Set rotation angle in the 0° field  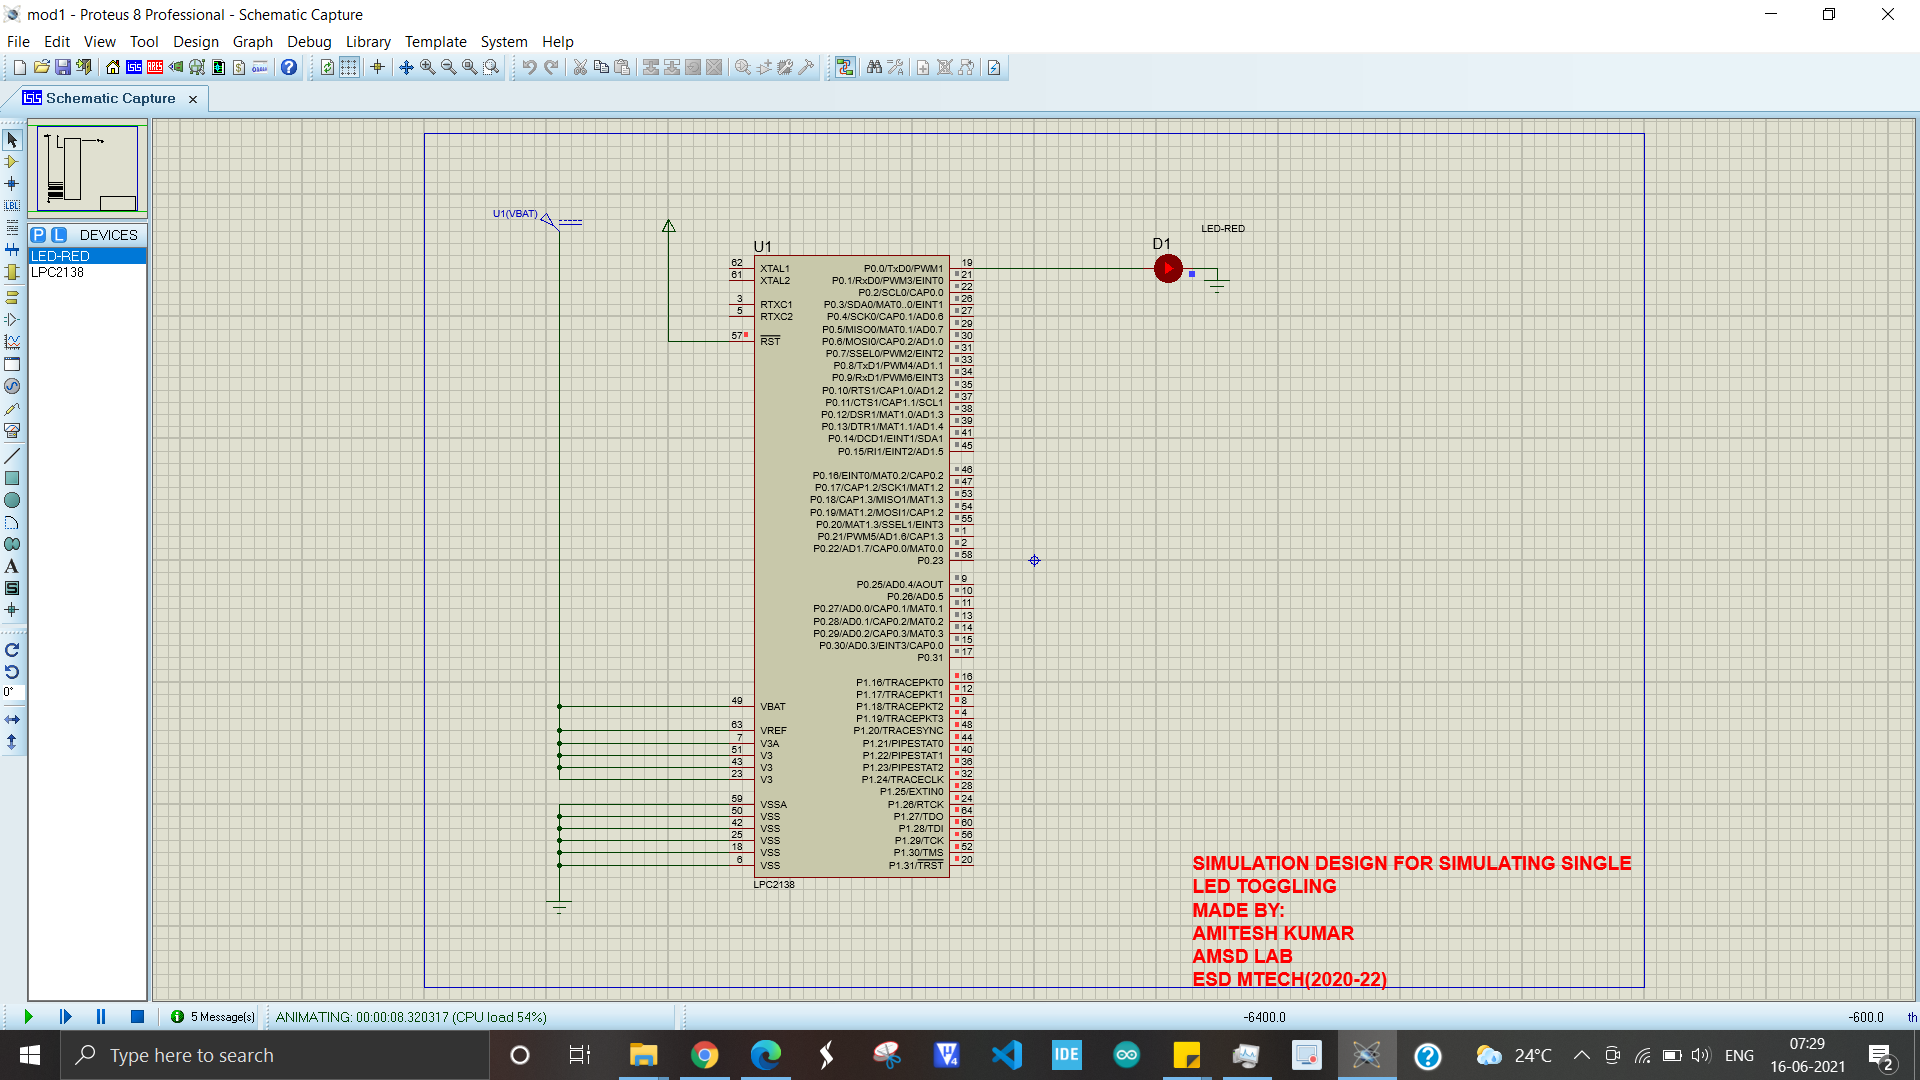[10, 690]
